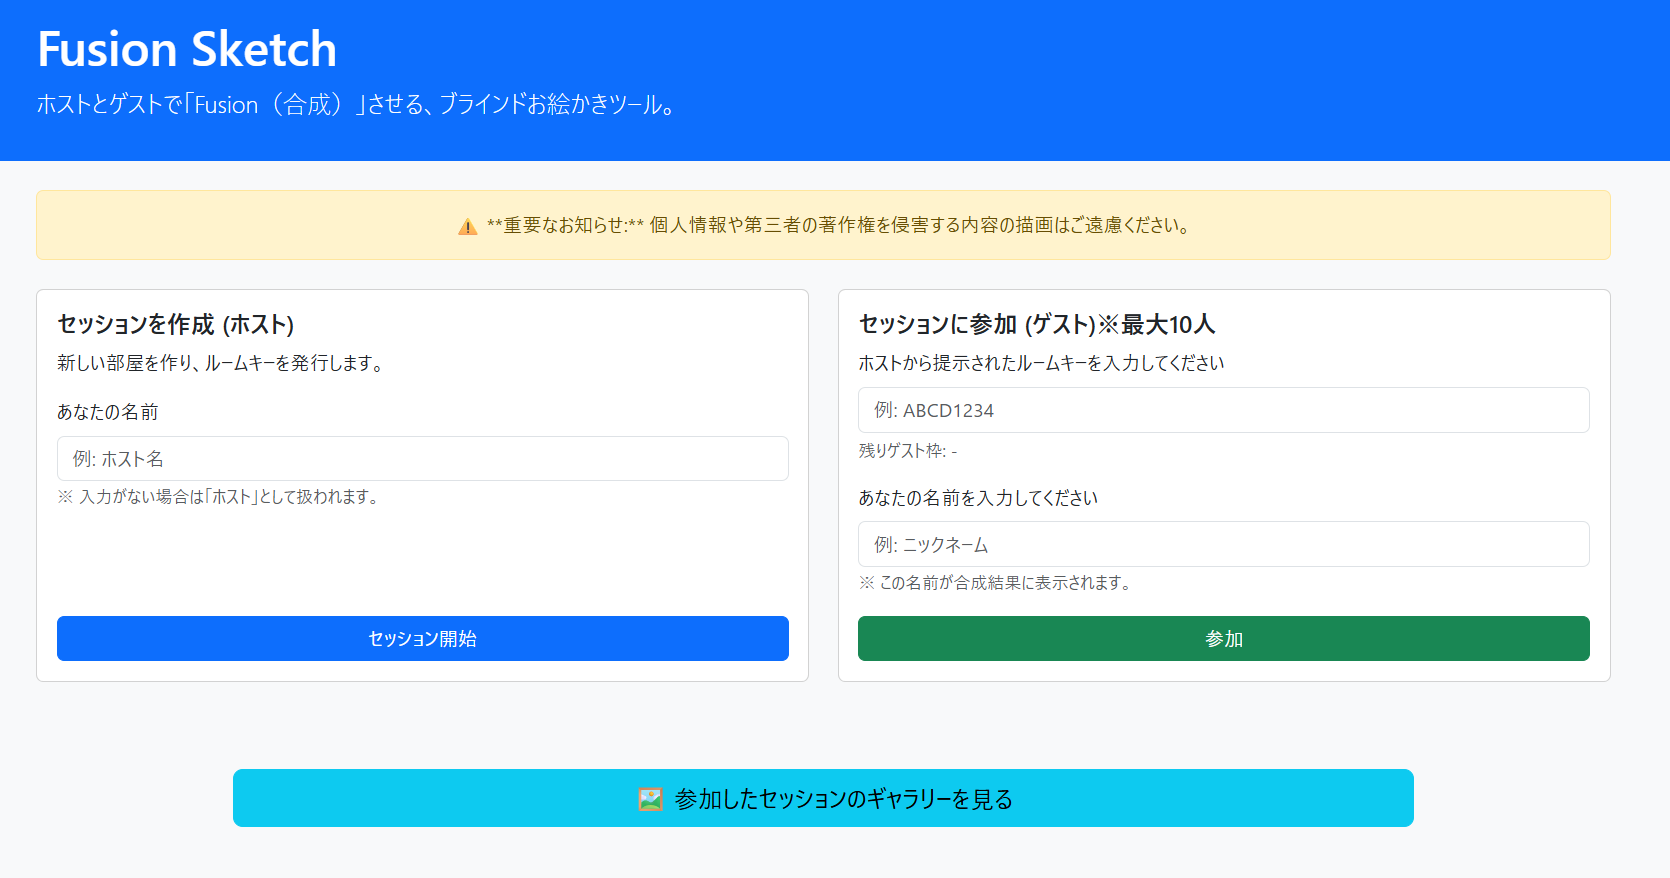Click hint この名前が合成結果に表示されます
Screen dimensions: 1670x878
click(x=996, y=583)
